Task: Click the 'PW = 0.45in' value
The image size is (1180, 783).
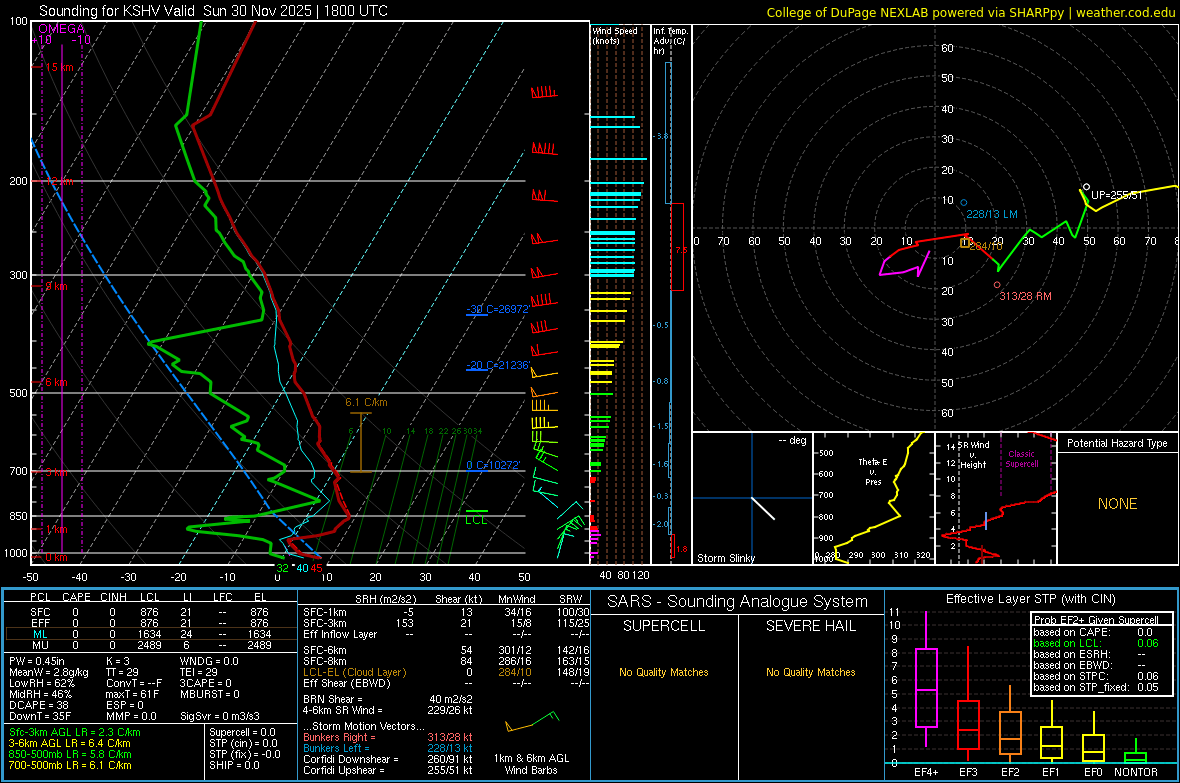Action: [x=37, y=661]
